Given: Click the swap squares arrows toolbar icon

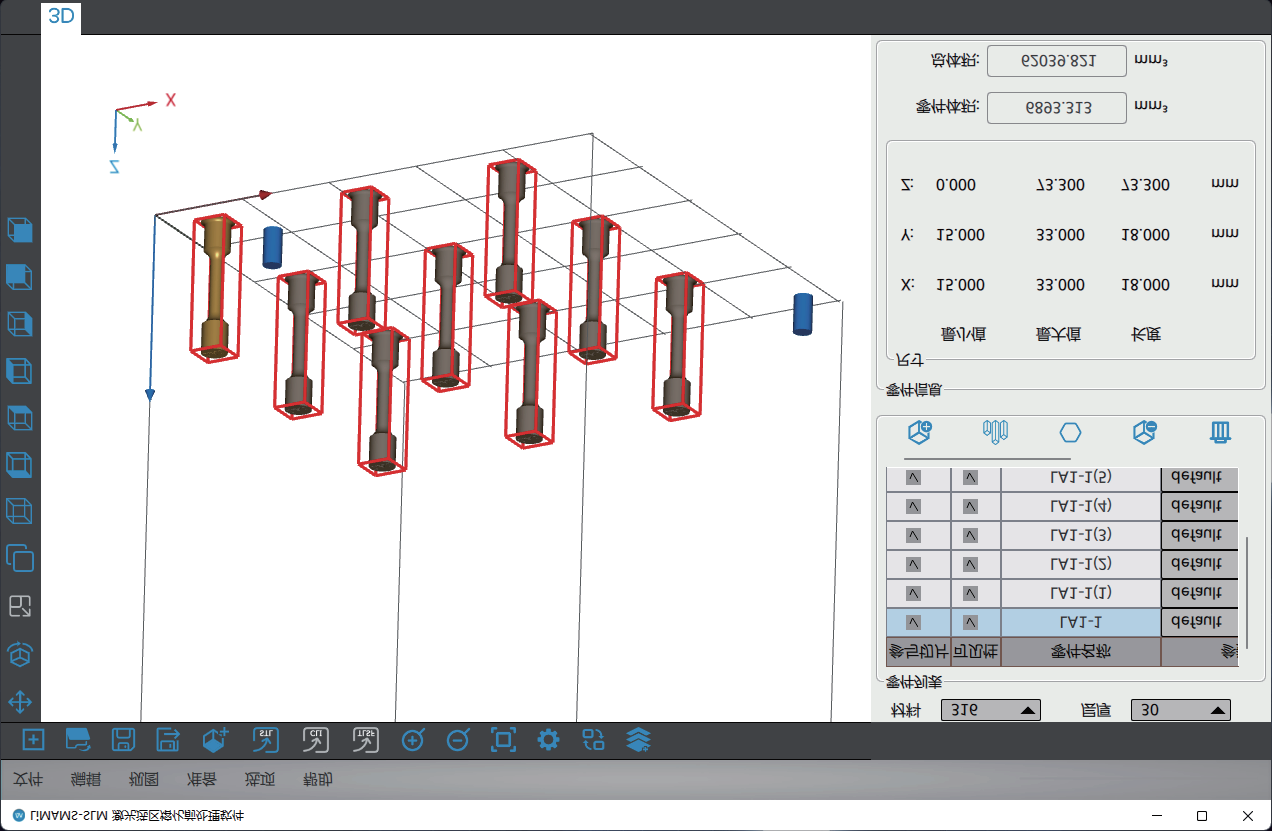Looking at the screenshot, I should click(x=594, y=740).
